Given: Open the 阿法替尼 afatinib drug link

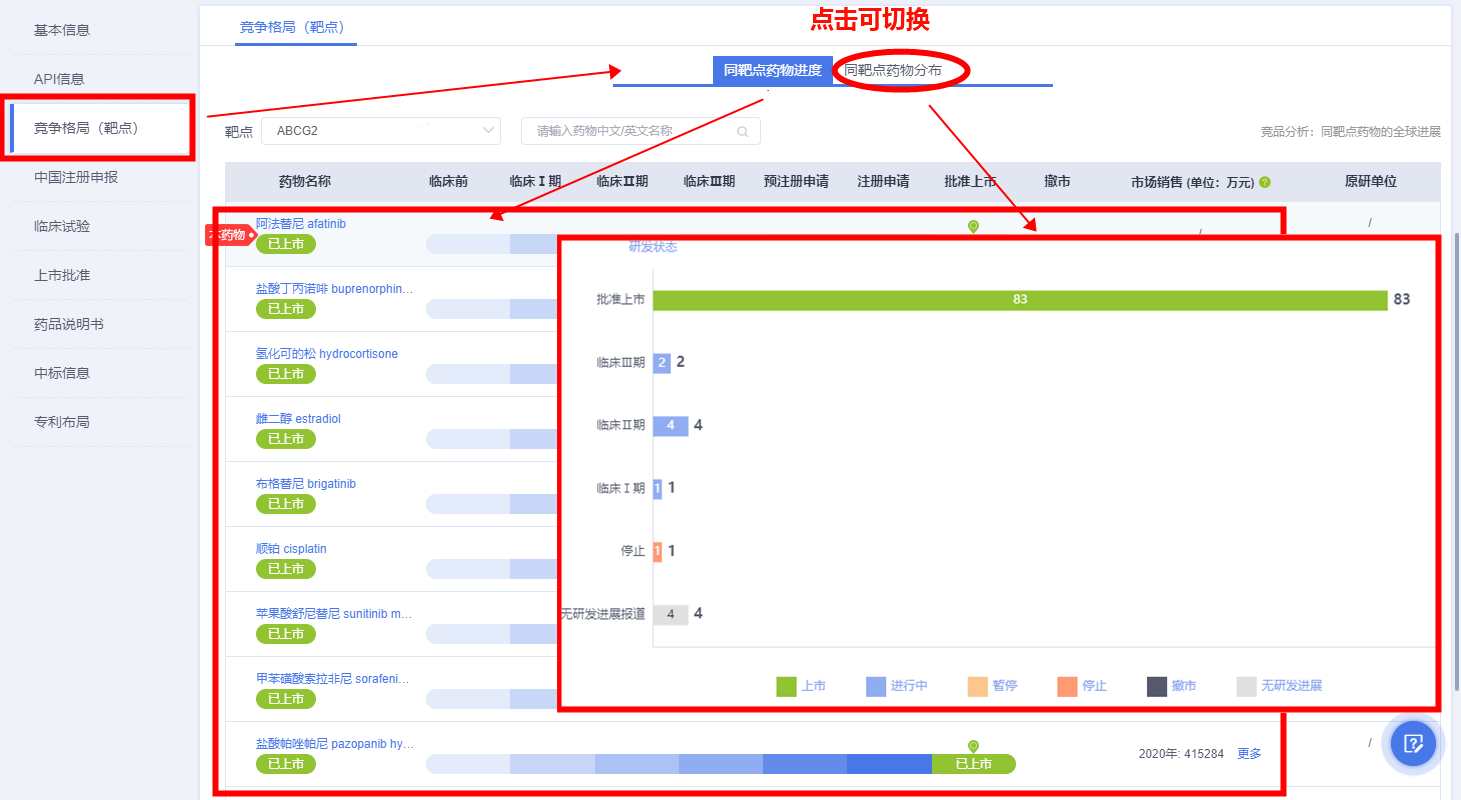Looking at the screenshot, I should coord(301,224).
